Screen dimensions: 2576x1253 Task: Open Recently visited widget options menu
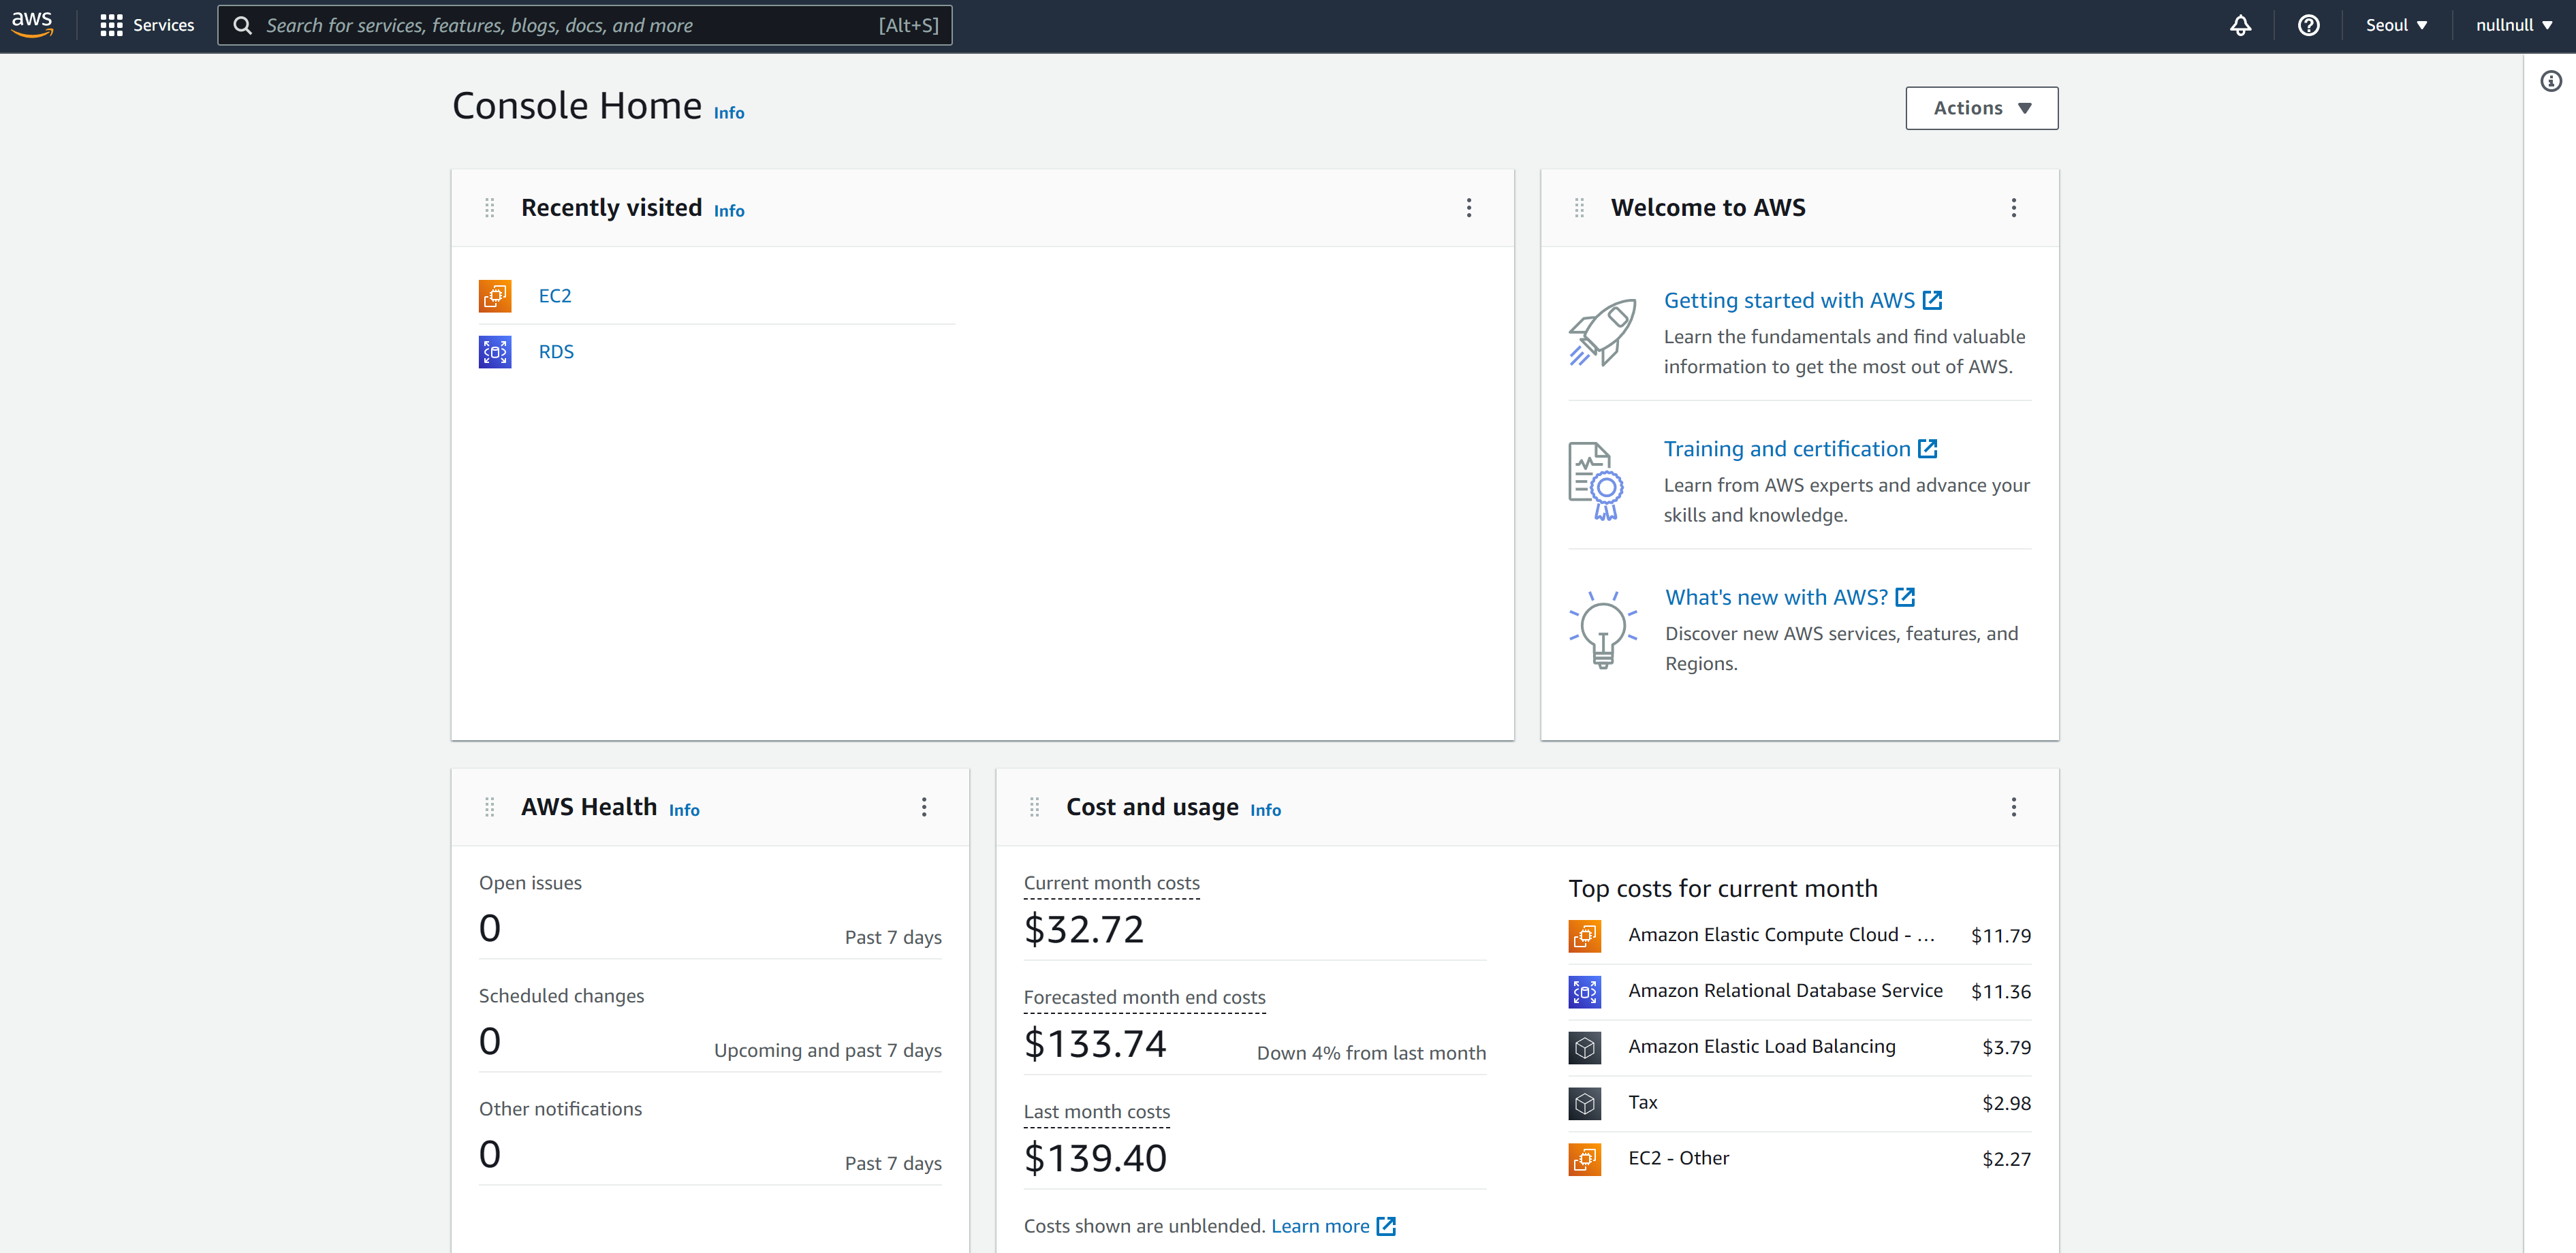[1469, 208]
